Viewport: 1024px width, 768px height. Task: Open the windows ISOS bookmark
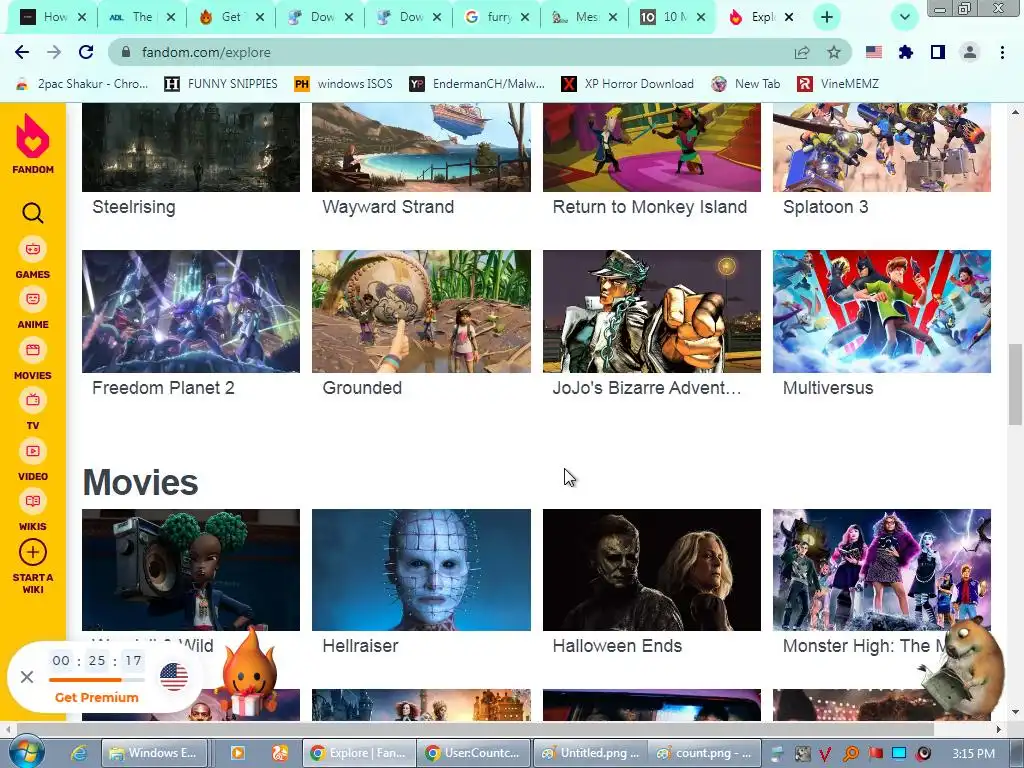pyautogui.click(x=344, y=84)
